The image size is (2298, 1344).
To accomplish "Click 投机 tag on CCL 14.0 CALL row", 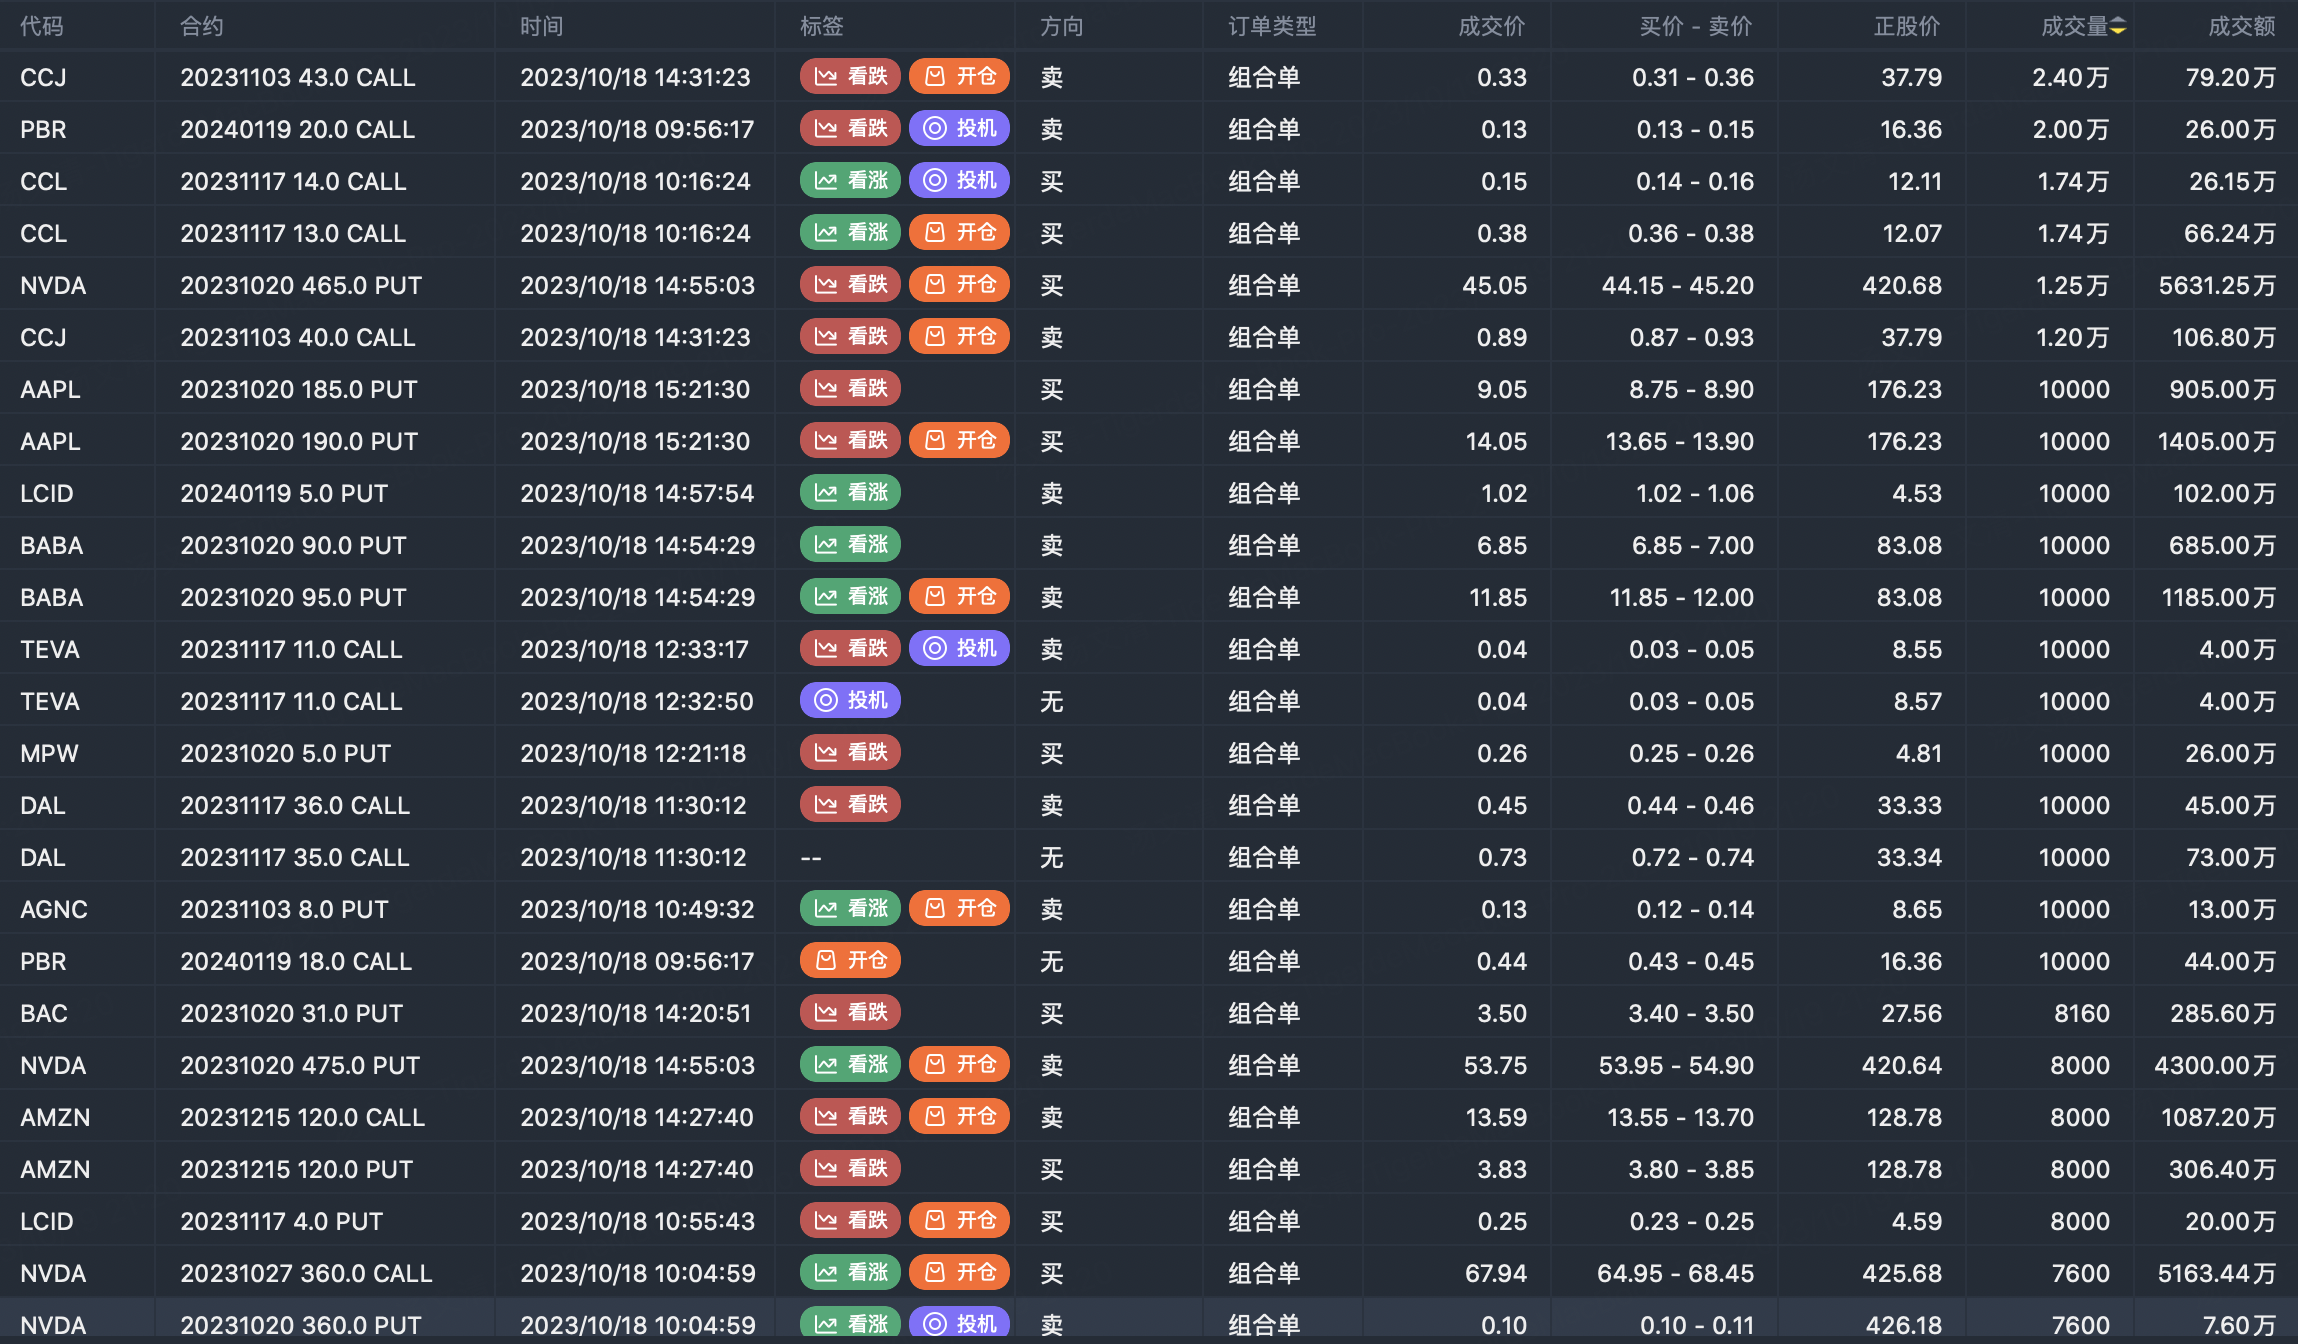I will 960,181.
